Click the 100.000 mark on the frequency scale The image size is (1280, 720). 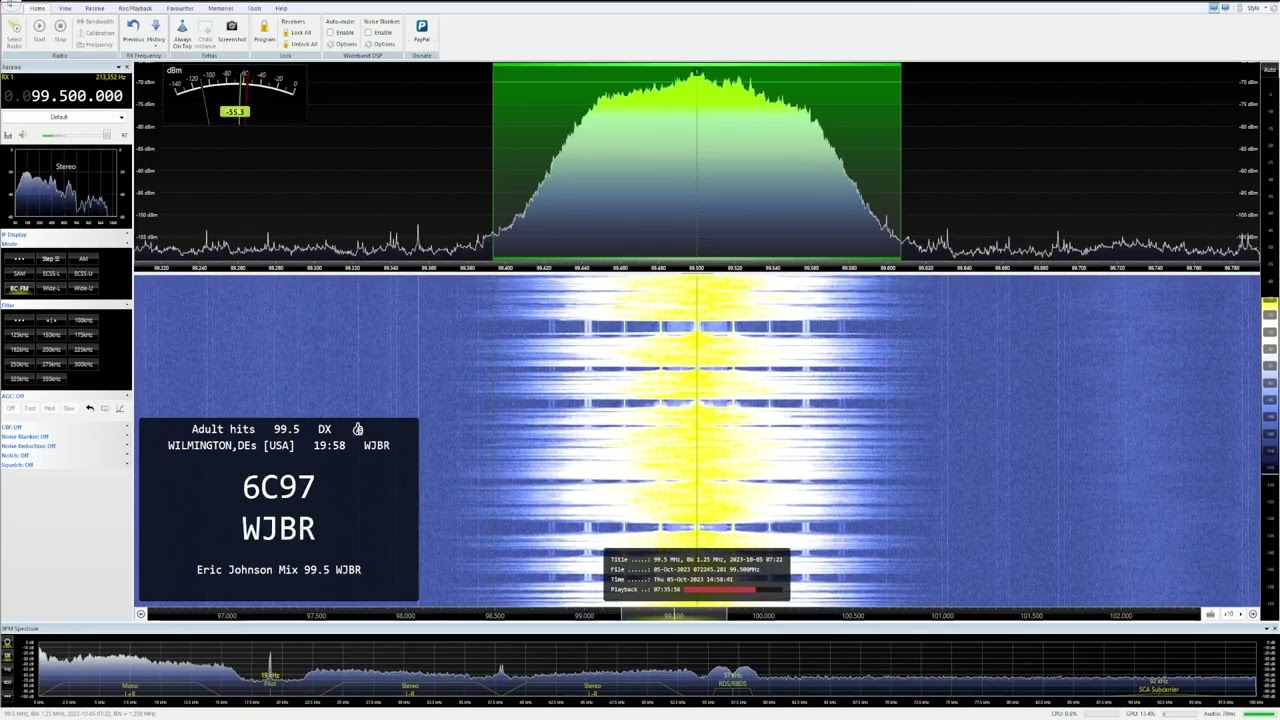pyautogui.click(x=763, y=616)
